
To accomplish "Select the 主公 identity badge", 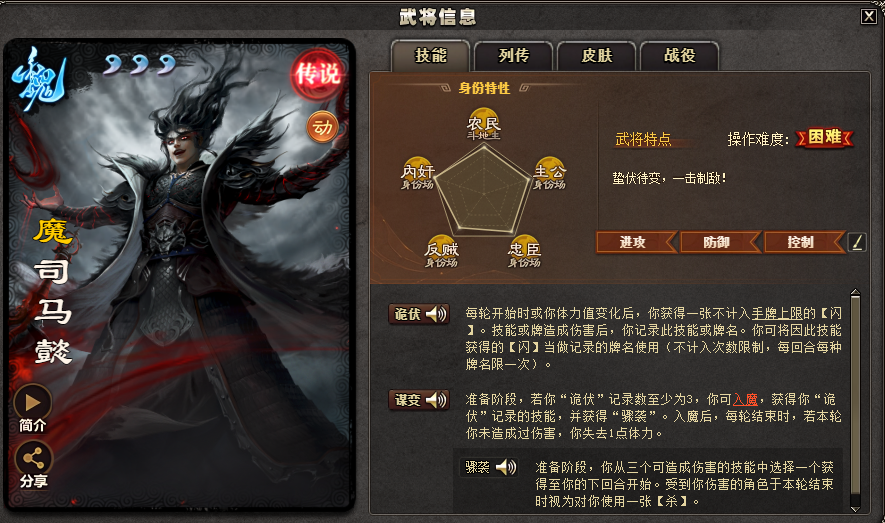I will pos(550,173).
